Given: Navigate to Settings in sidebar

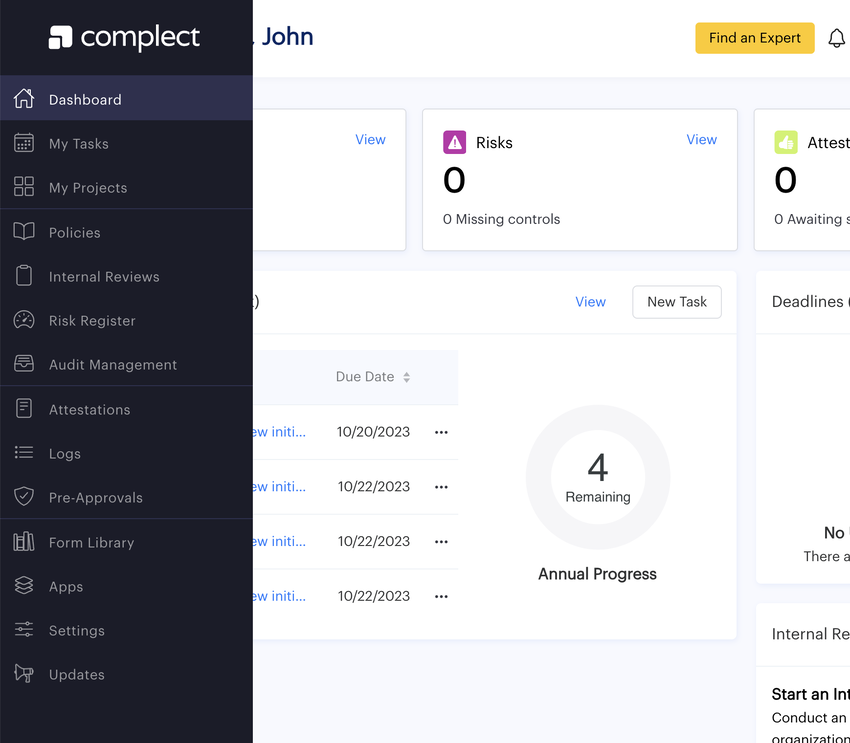Looking at the screenshot, I should (76, 631).
